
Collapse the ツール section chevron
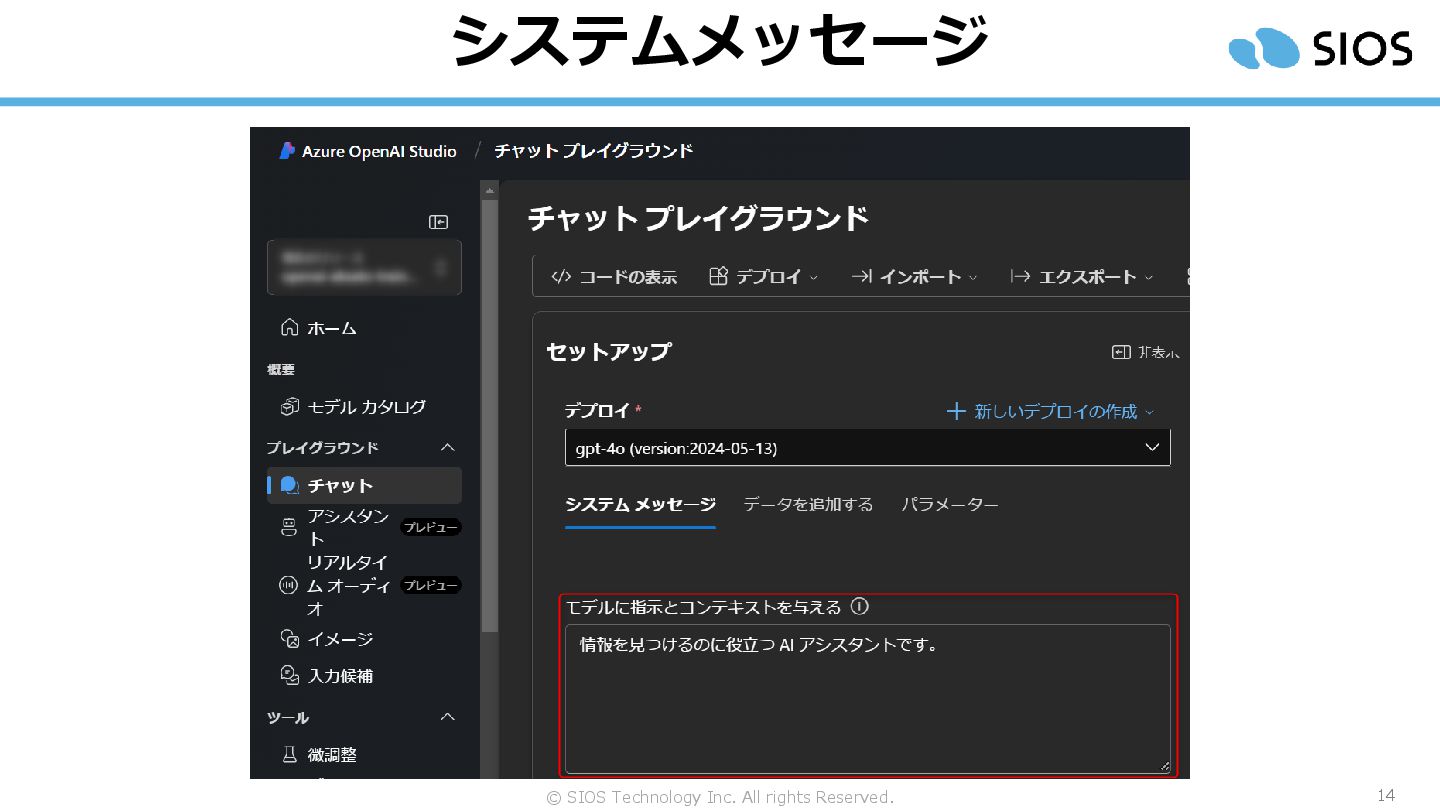click(448, 717)
